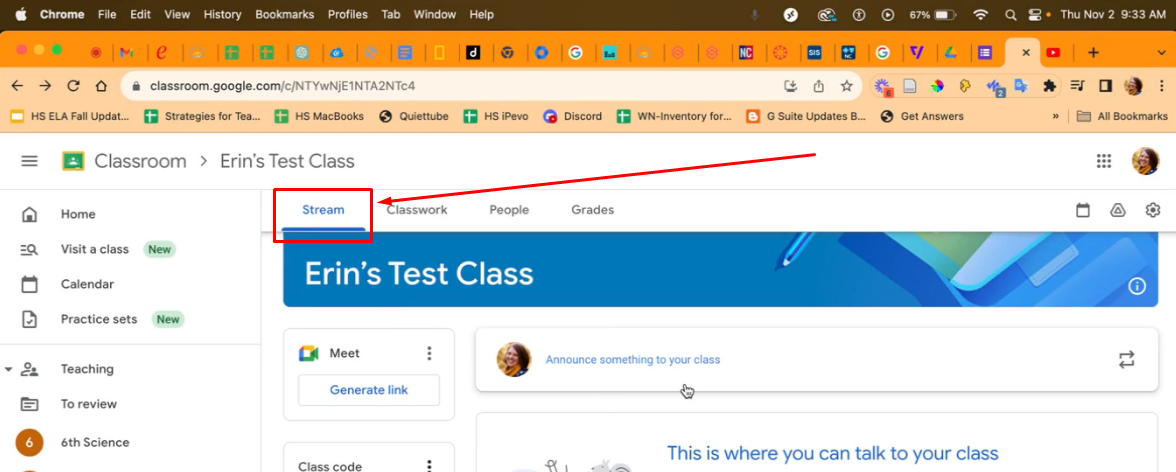Open Chrome side panel icon
Image resolution: width=1176 pixels, height=472 pixels.
click(1105, 86)
